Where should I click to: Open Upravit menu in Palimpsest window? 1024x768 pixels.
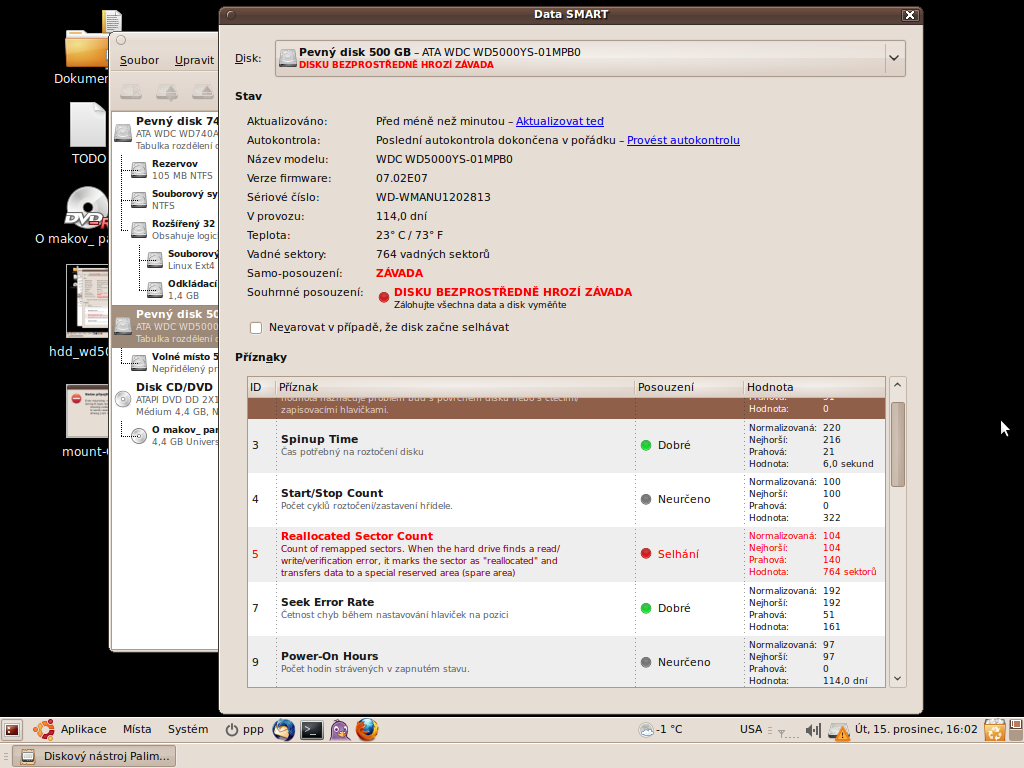coord(194,60)
